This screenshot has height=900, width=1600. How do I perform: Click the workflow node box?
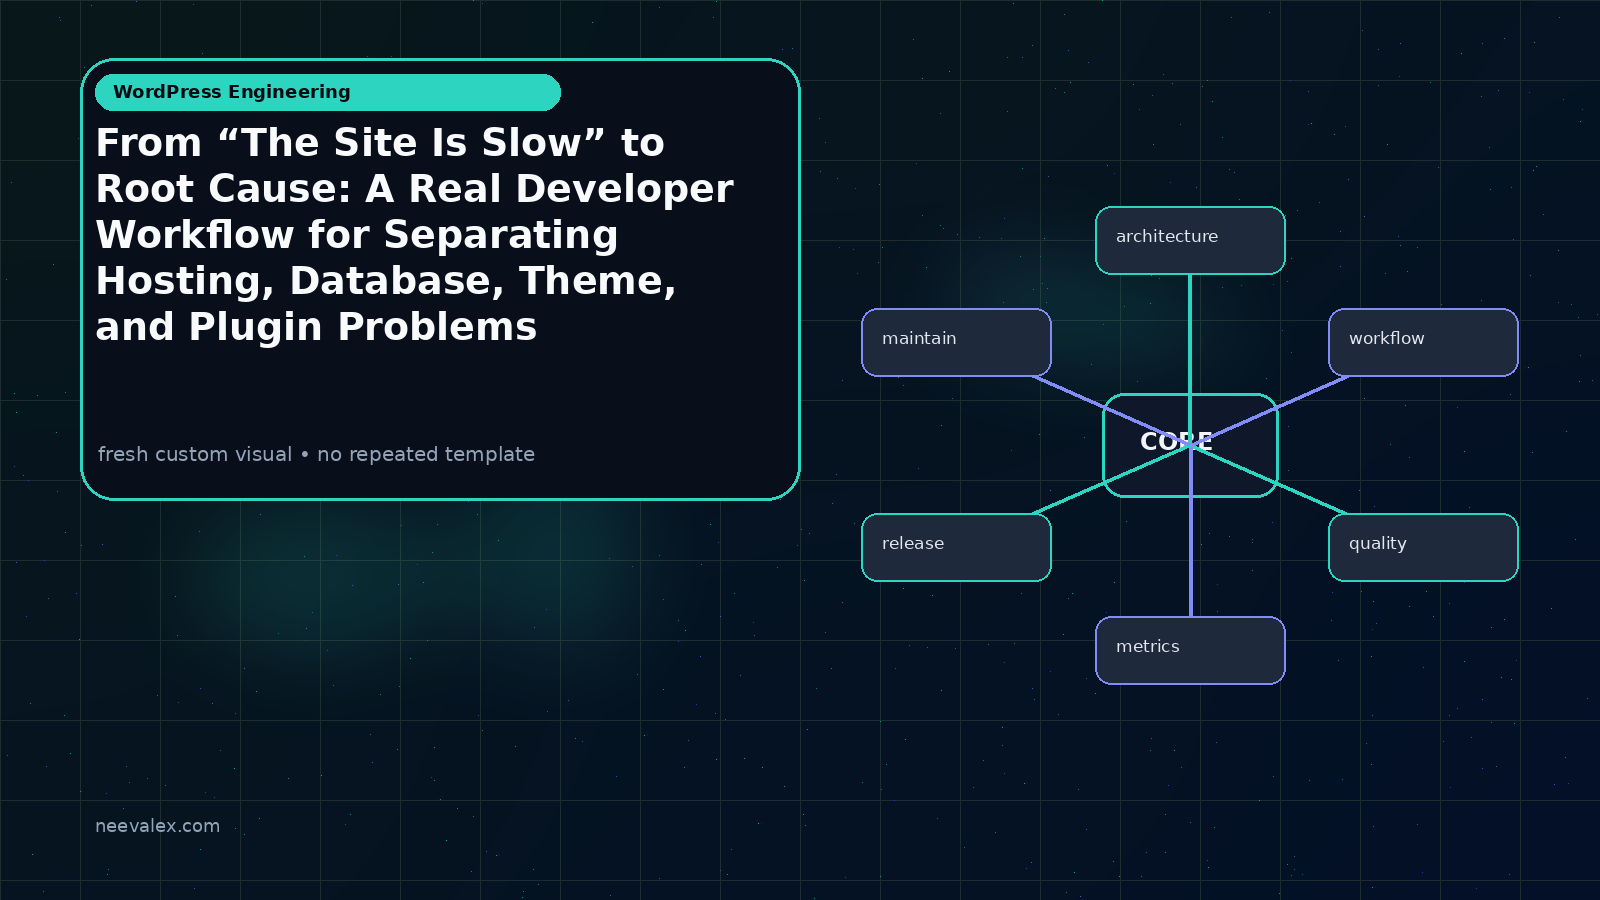click(x=1423, y=342)
